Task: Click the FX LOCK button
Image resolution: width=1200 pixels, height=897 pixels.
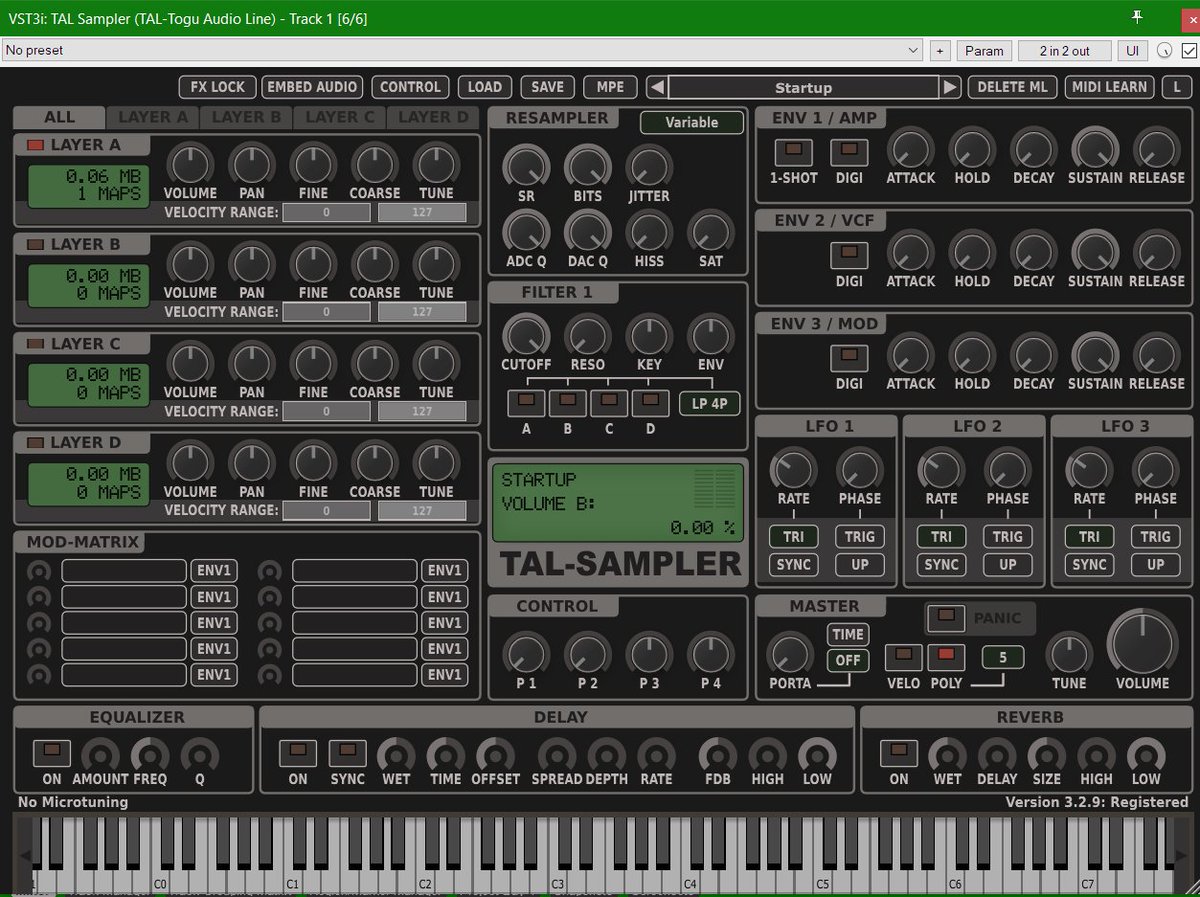Action: tap(218, 87)
